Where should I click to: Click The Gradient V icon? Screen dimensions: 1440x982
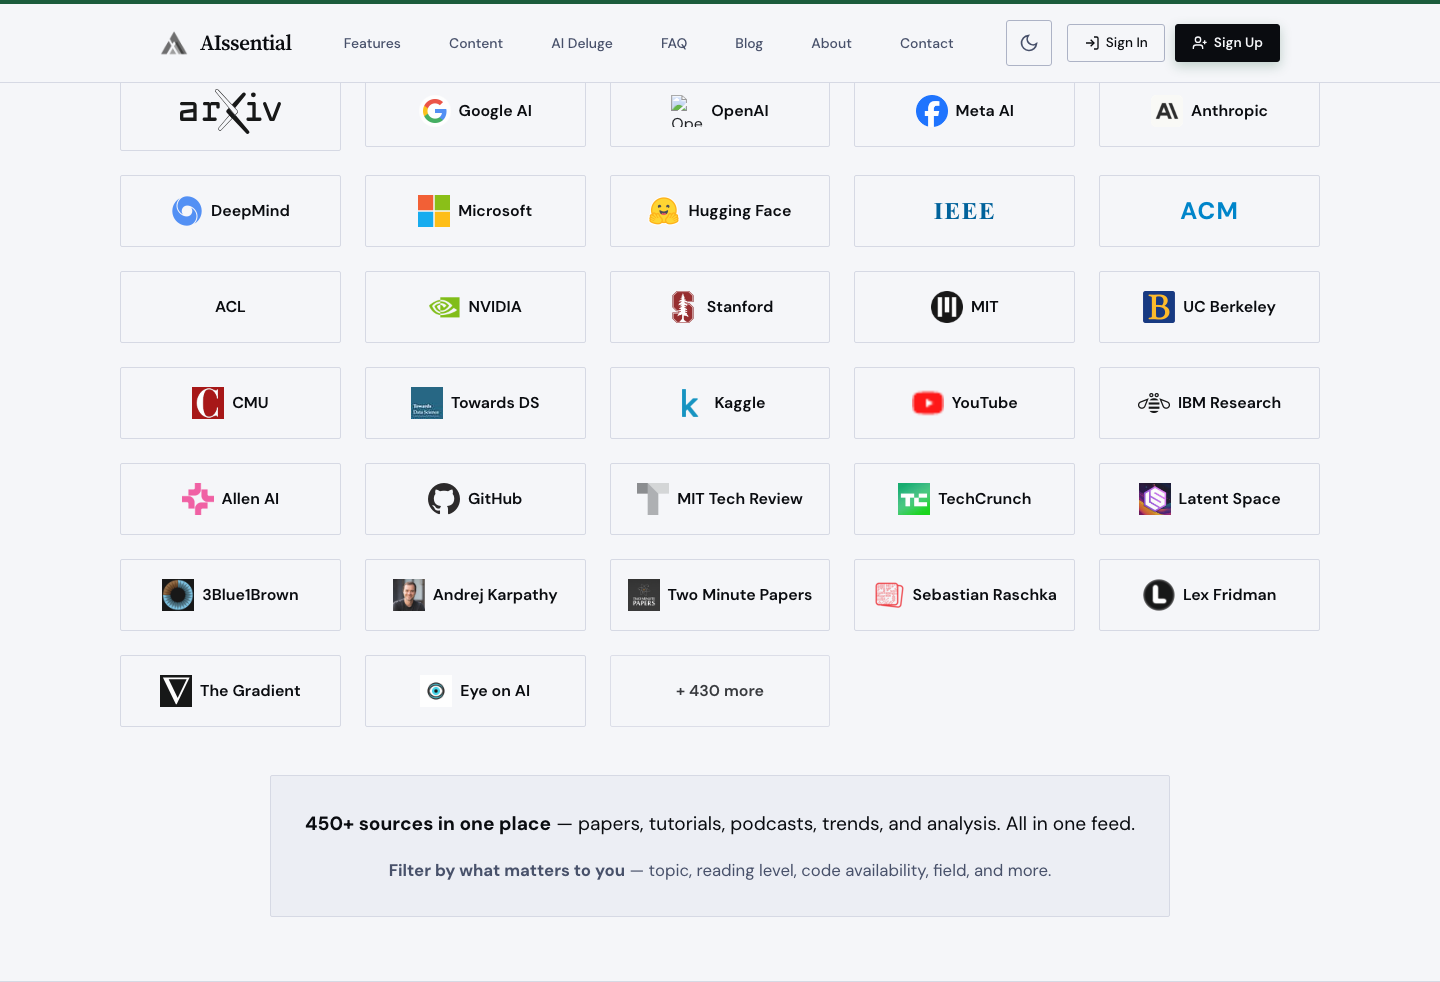(176, 691)
